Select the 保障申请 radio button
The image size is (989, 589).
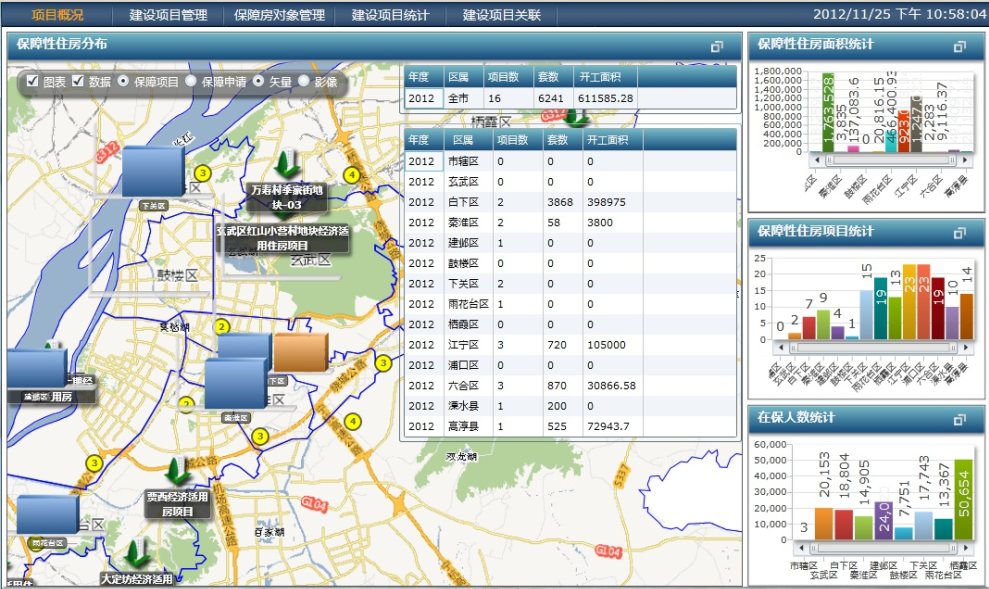(x=190, y=81)
